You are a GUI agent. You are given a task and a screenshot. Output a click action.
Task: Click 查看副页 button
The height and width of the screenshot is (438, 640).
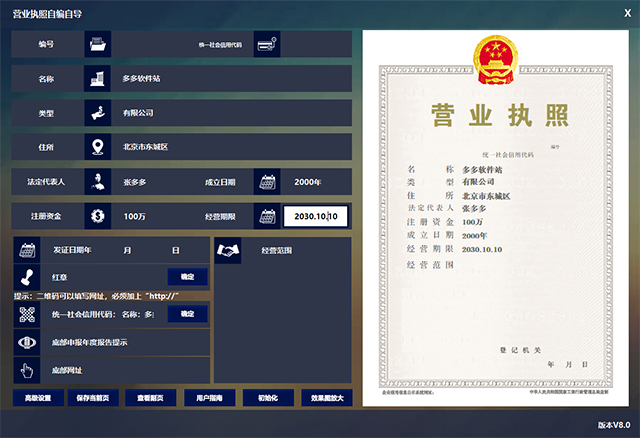[x=151, y=398]
